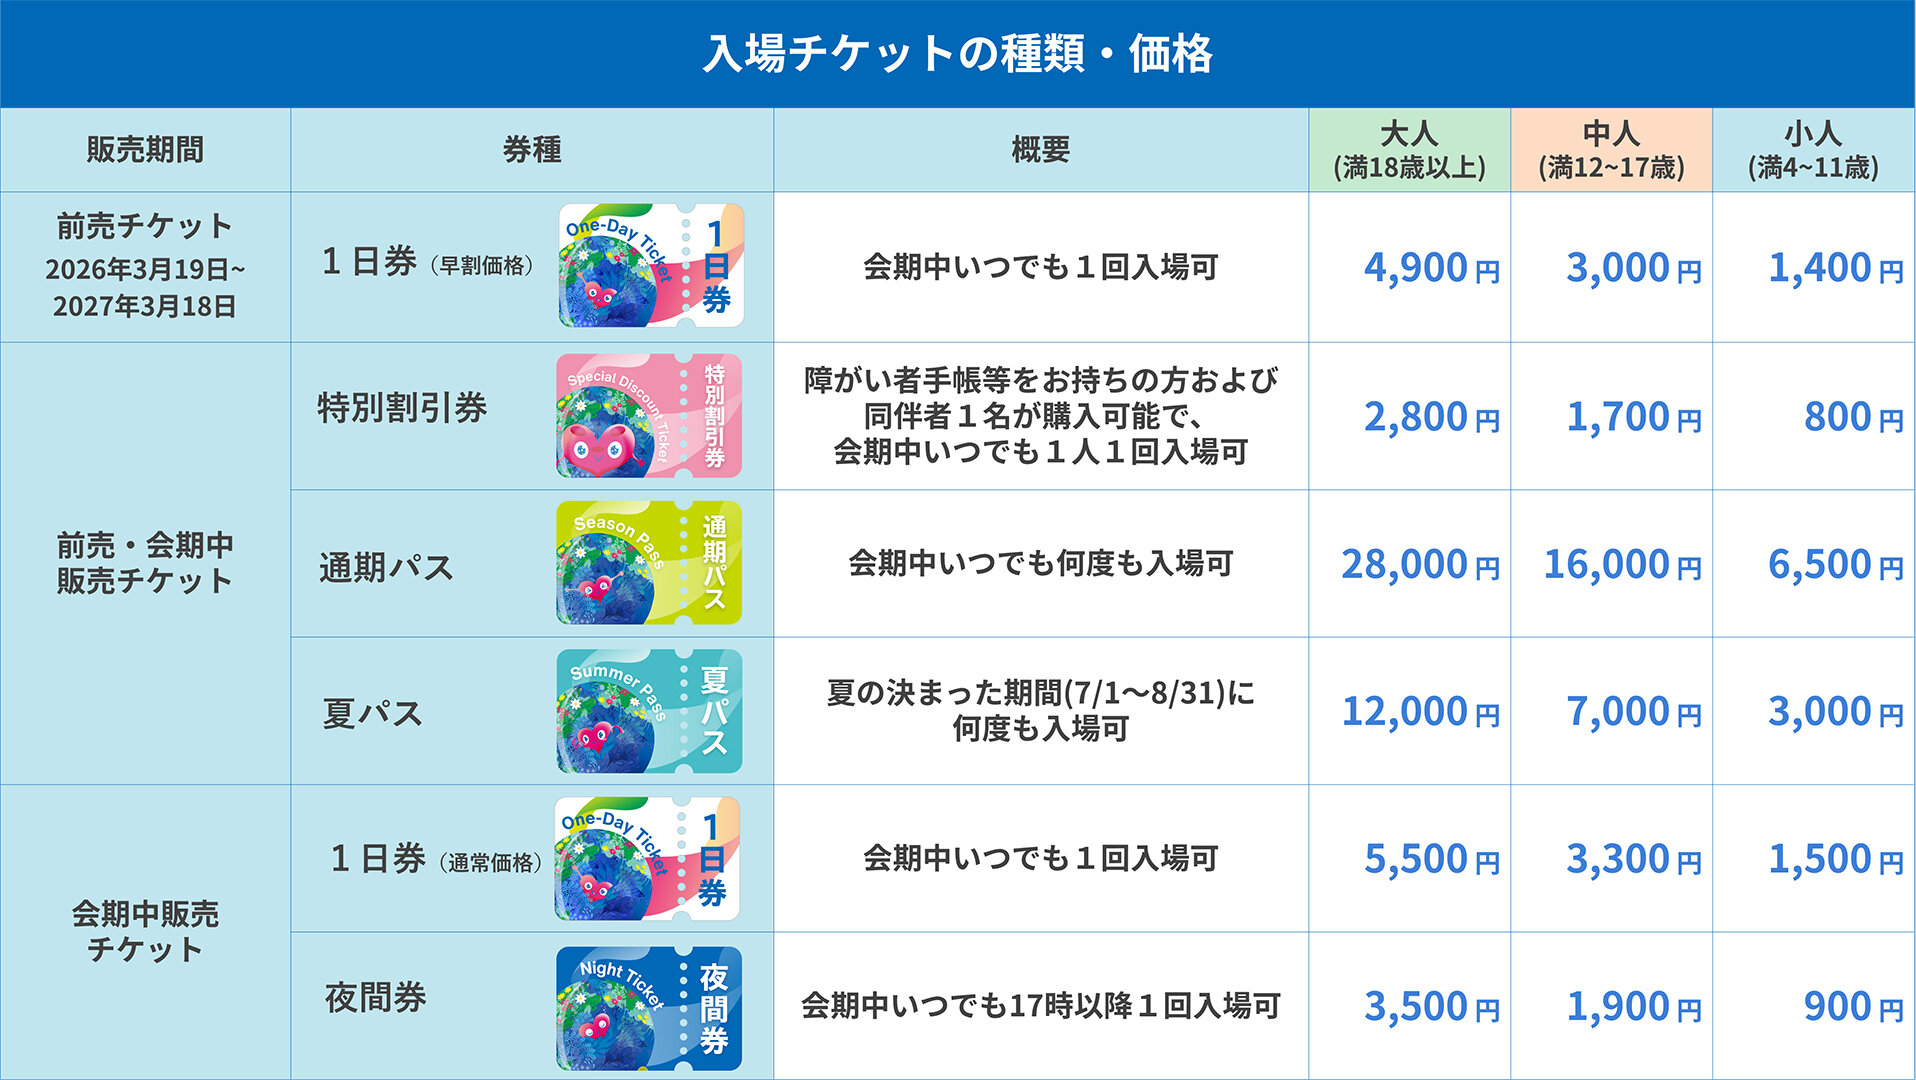Click the 特別割引券 ticket name label
1916x1080 pixels.
tap(402, 408)
